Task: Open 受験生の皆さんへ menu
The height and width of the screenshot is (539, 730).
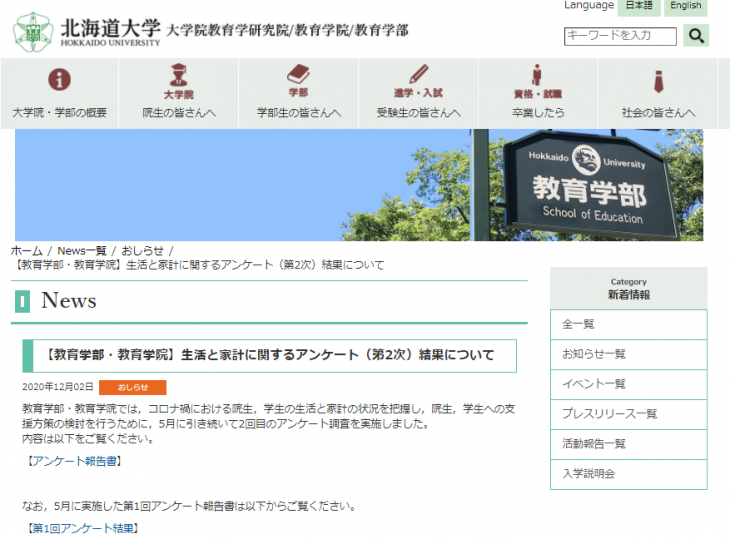Action: (419, 94)
